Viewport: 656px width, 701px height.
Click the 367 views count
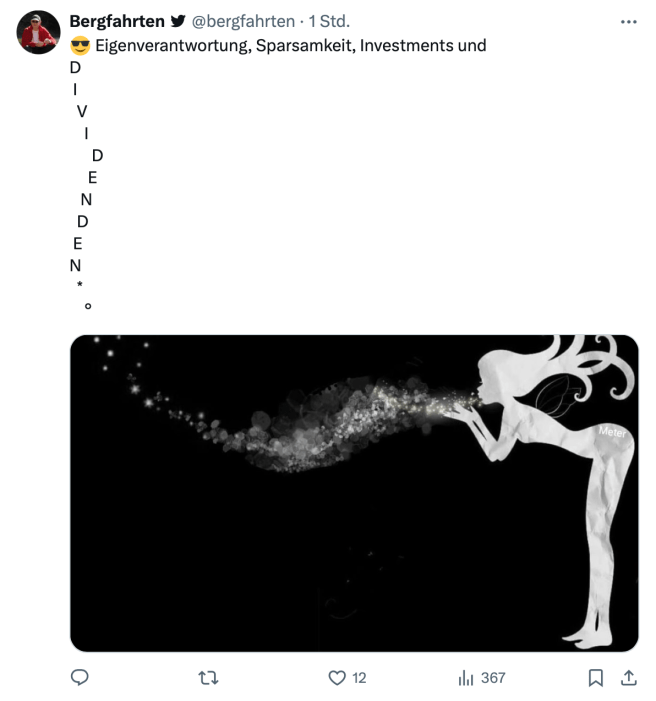click(x=493, y=678)
